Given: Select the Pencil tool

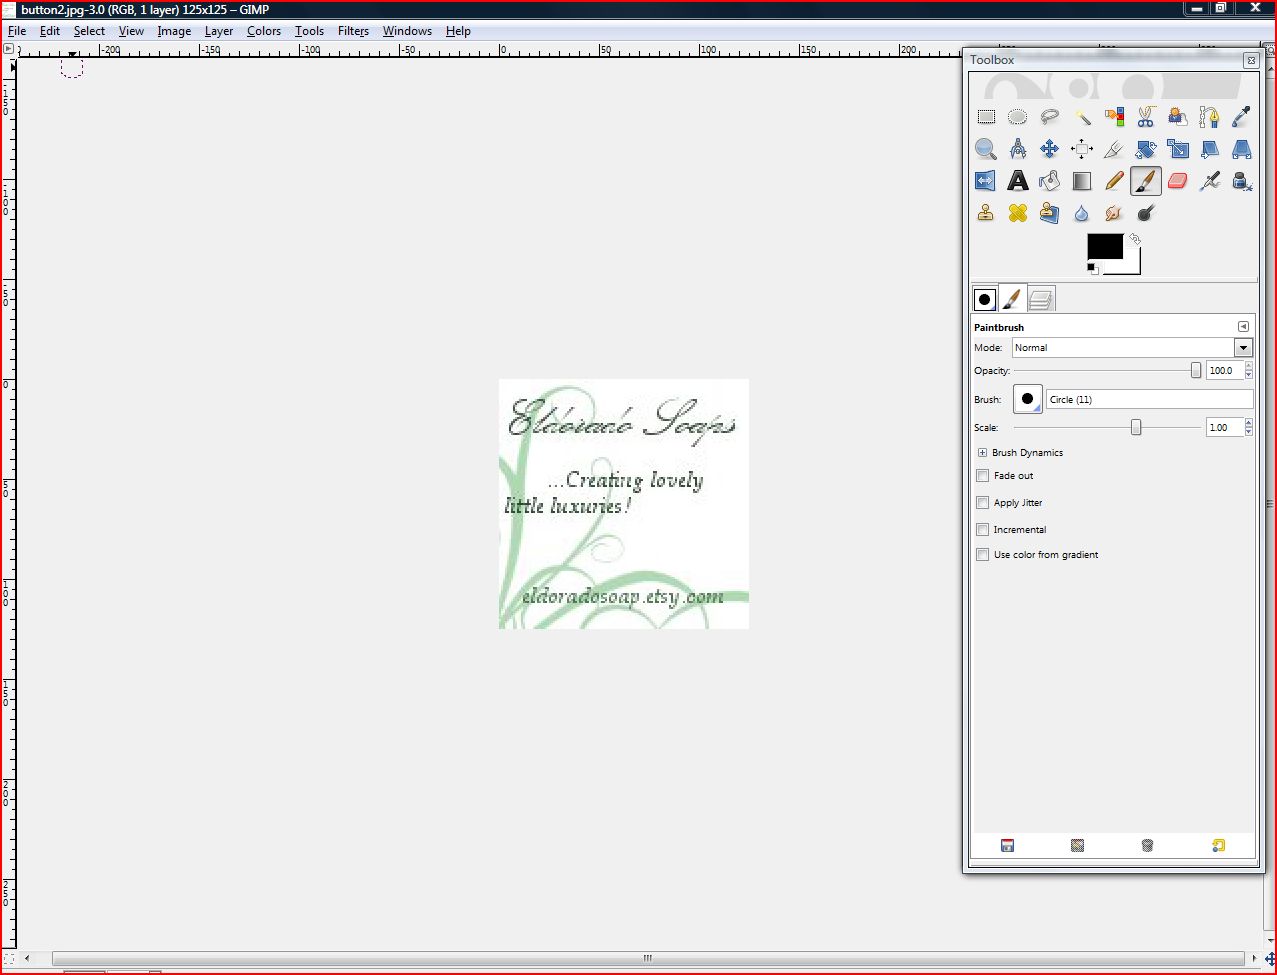Looking at the screenshot, I should [x=1114, y=181].
